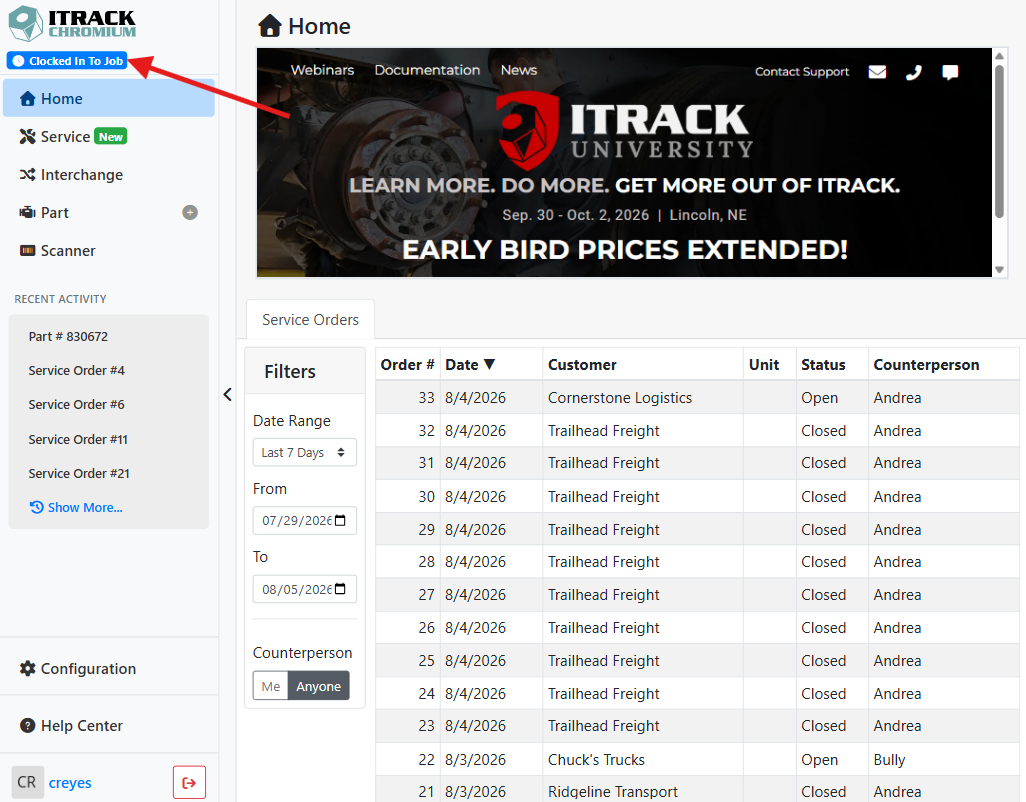Select order number 23 row
1026x802 pixels.
[x=697, y=726]
